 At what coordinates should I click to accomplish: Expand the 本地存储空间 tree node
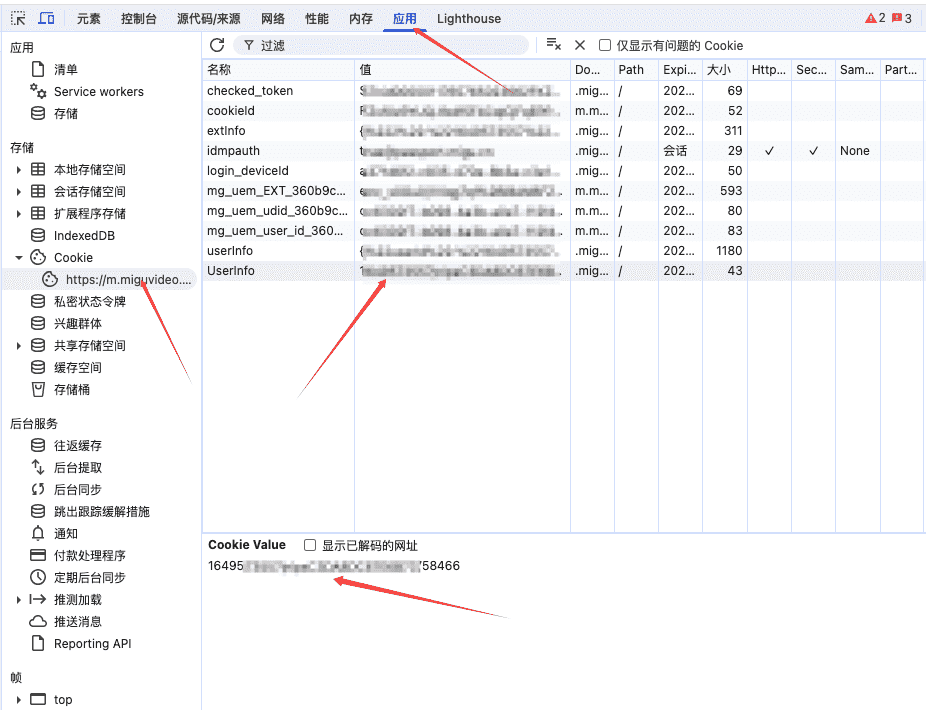[19, 170]
